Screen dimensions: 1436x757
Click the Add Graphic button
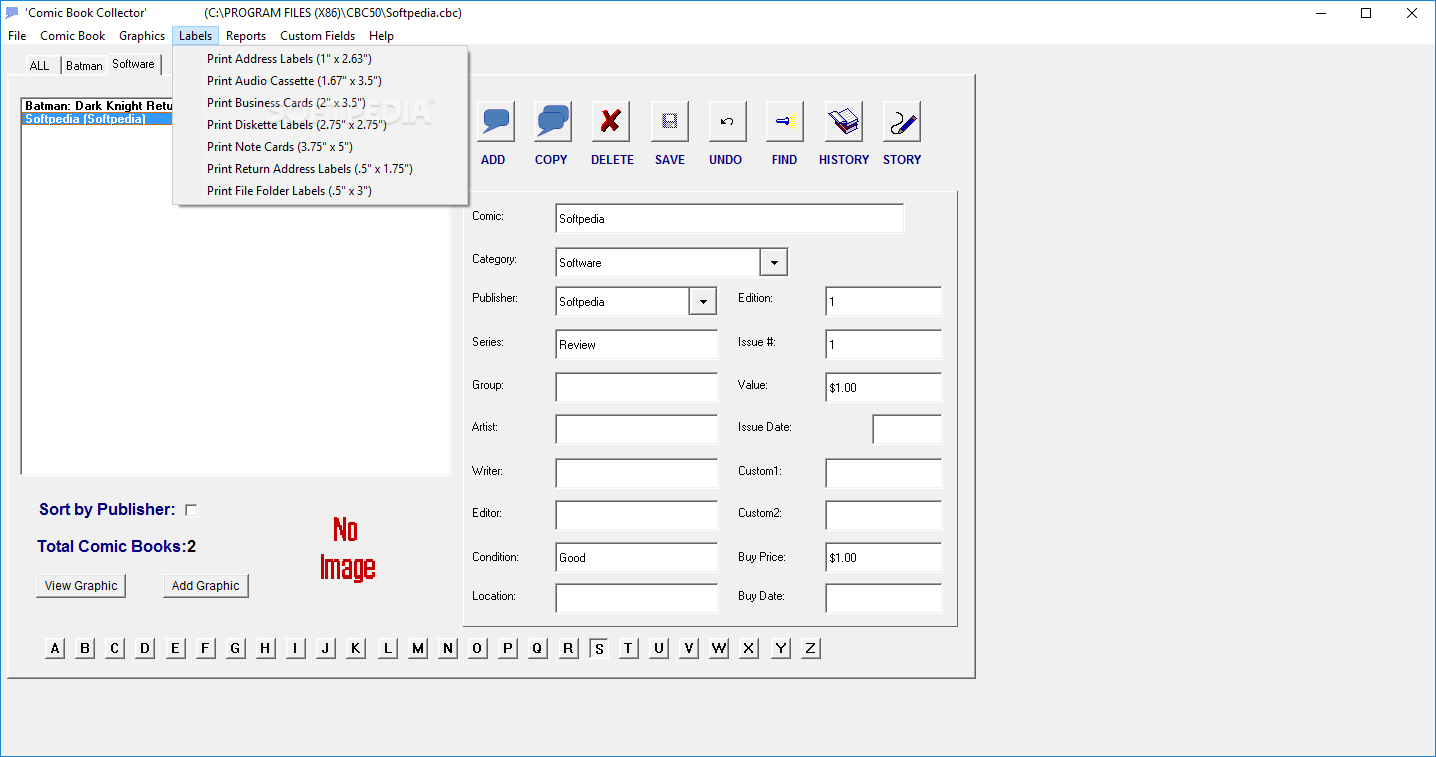[x=206, y=586]
